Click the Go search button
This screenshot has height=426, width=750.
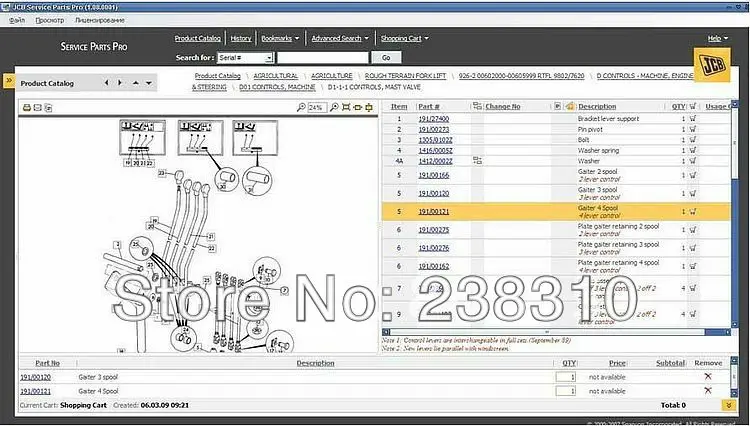(x=386, y=58)
